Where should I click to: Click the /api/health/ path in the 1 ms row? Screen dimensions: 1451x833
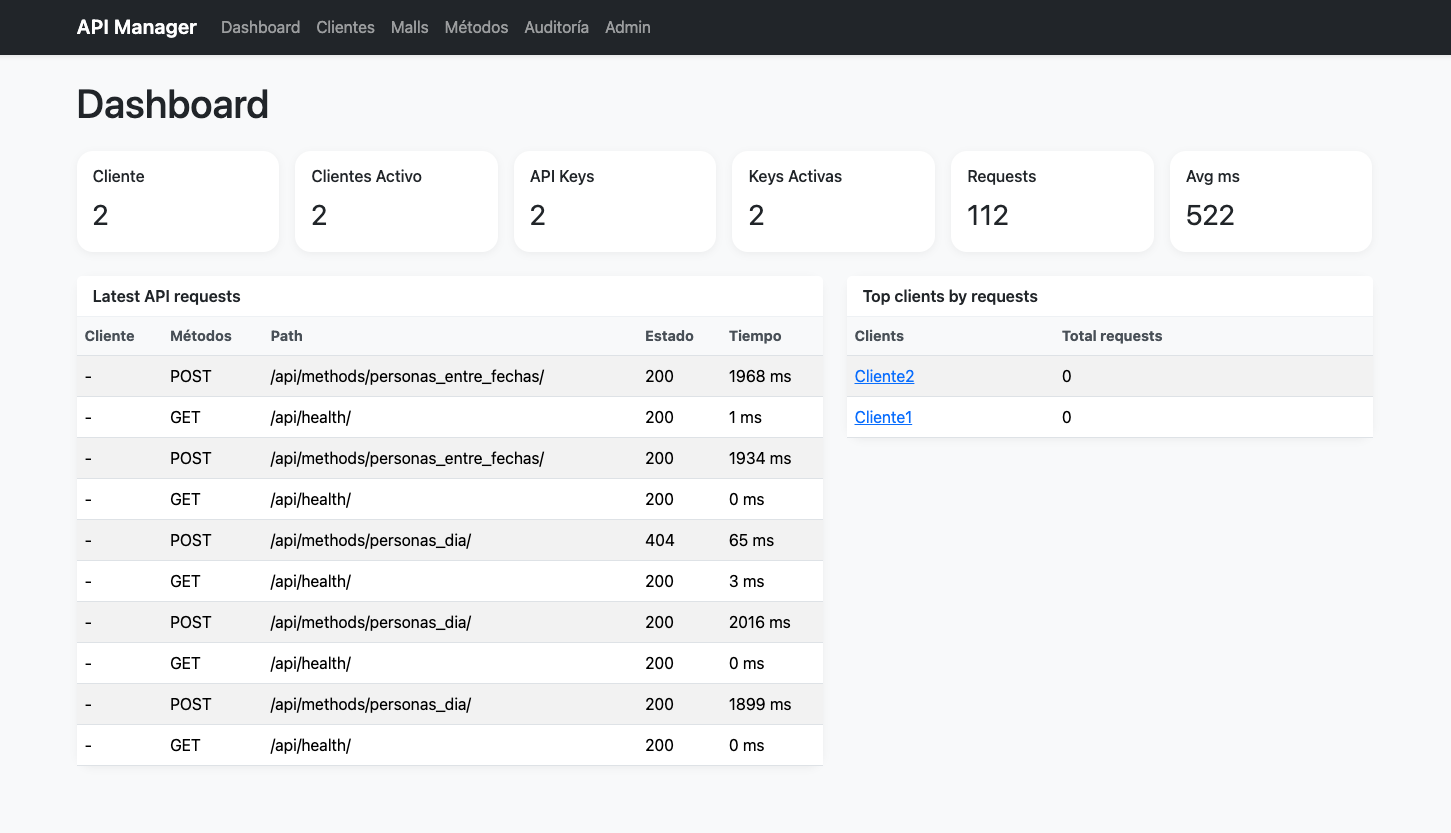311,417
